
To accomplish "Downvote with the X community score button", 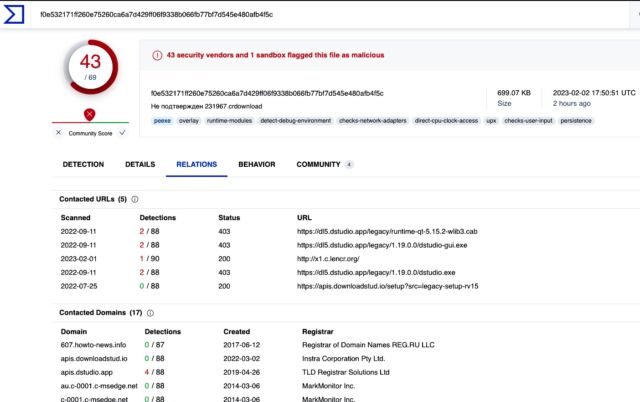I will point(58,132).
